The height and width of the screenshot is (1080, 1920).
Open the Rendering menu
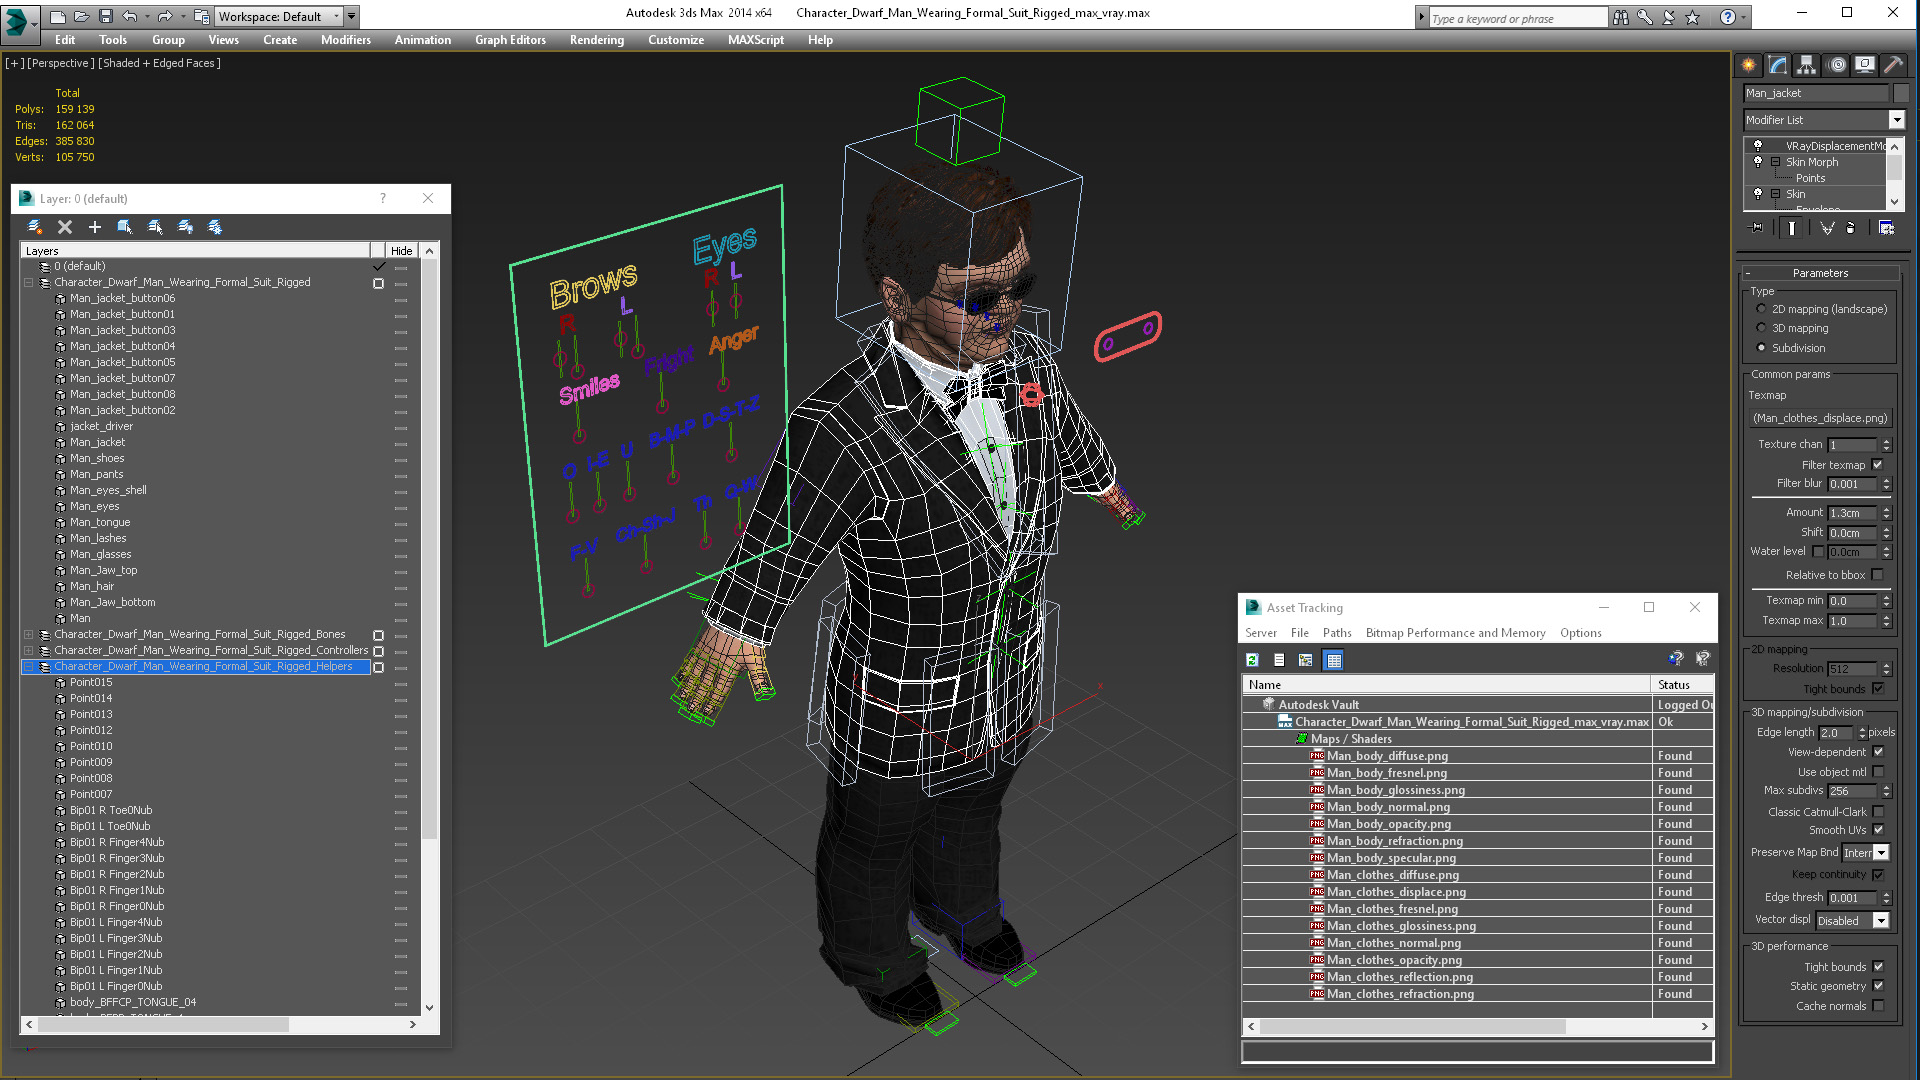(596, 40)
